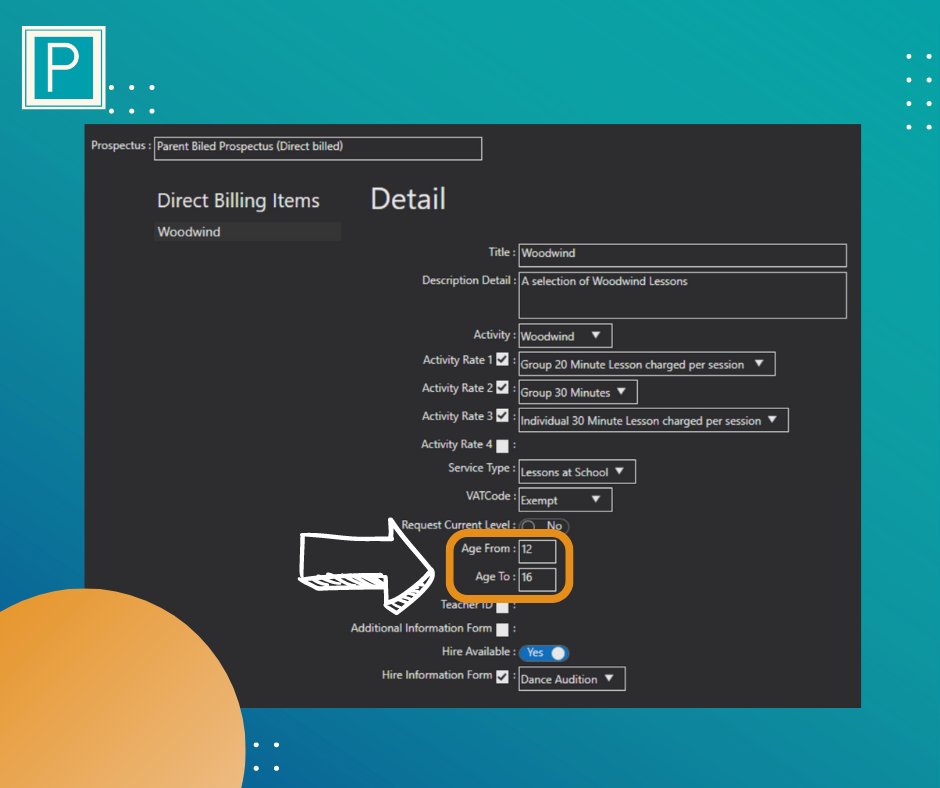Click the Title field containing Woodwind
This screenshot has width=940, height=788.
click(682, 254)
